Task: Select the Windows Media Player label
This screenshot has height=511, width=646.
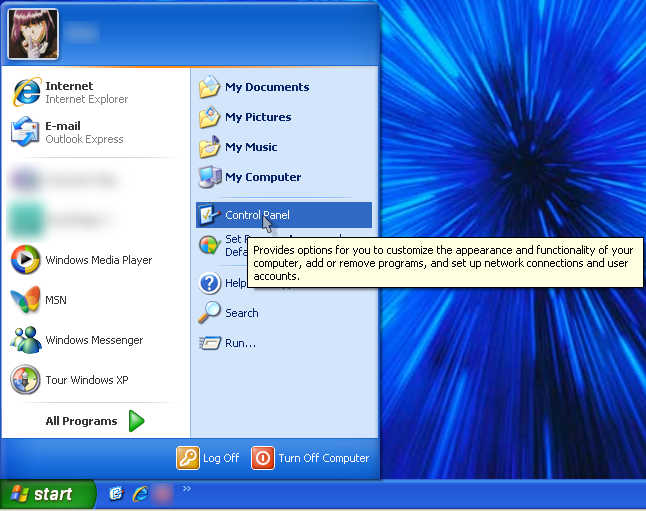Action: (98, 260)
